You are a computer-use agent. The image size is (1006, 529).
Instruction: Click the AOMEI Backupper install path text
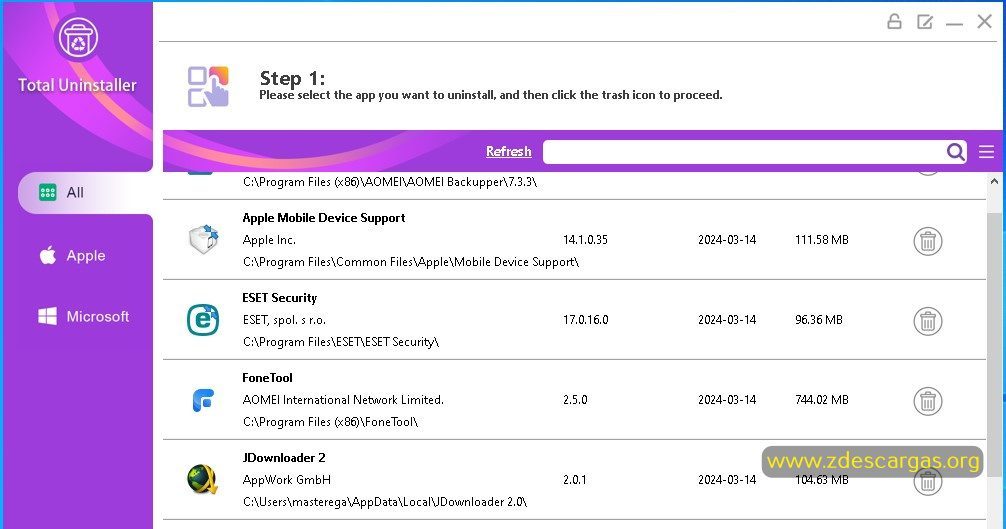tap(390, 182)
